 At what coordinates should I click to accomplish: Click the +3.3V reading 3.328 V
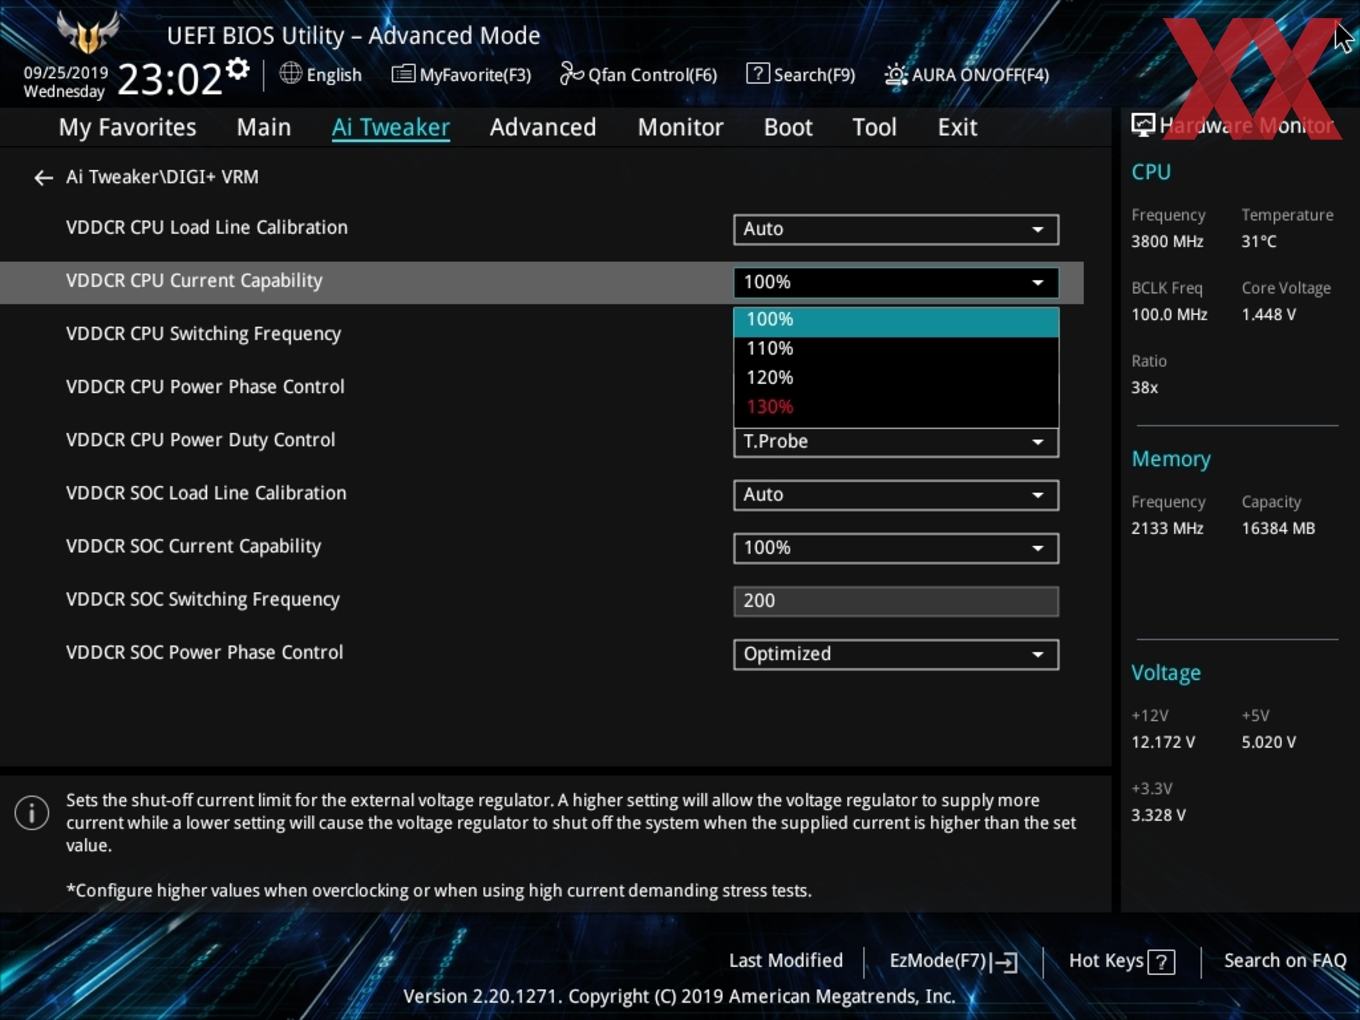pyautogui.click(x=1159, y=816)
